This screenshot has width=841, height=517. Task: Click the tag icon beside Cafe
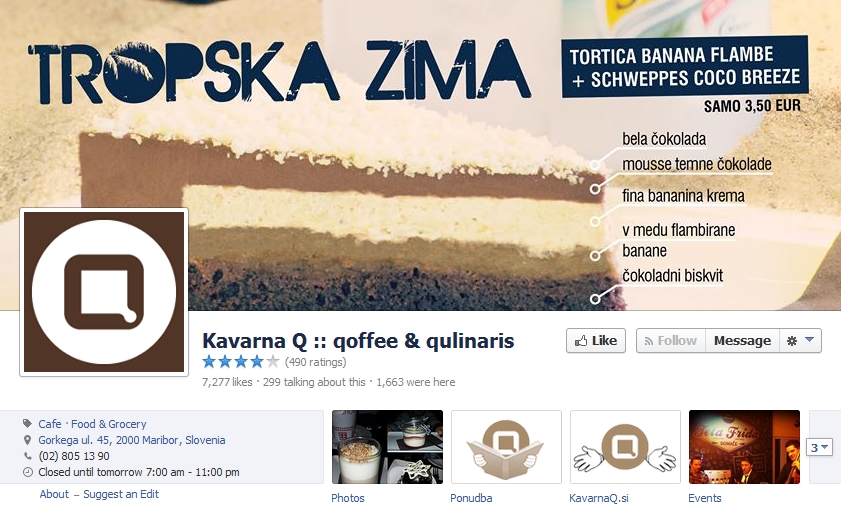click(27, 424)
